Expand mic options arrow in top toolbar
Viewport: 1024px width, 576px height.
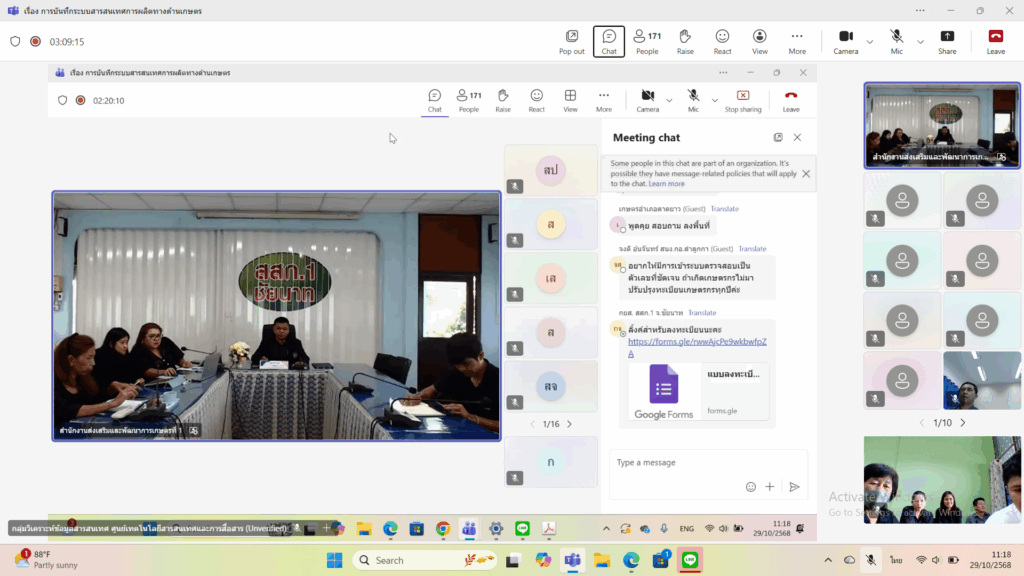coord(920,42)
